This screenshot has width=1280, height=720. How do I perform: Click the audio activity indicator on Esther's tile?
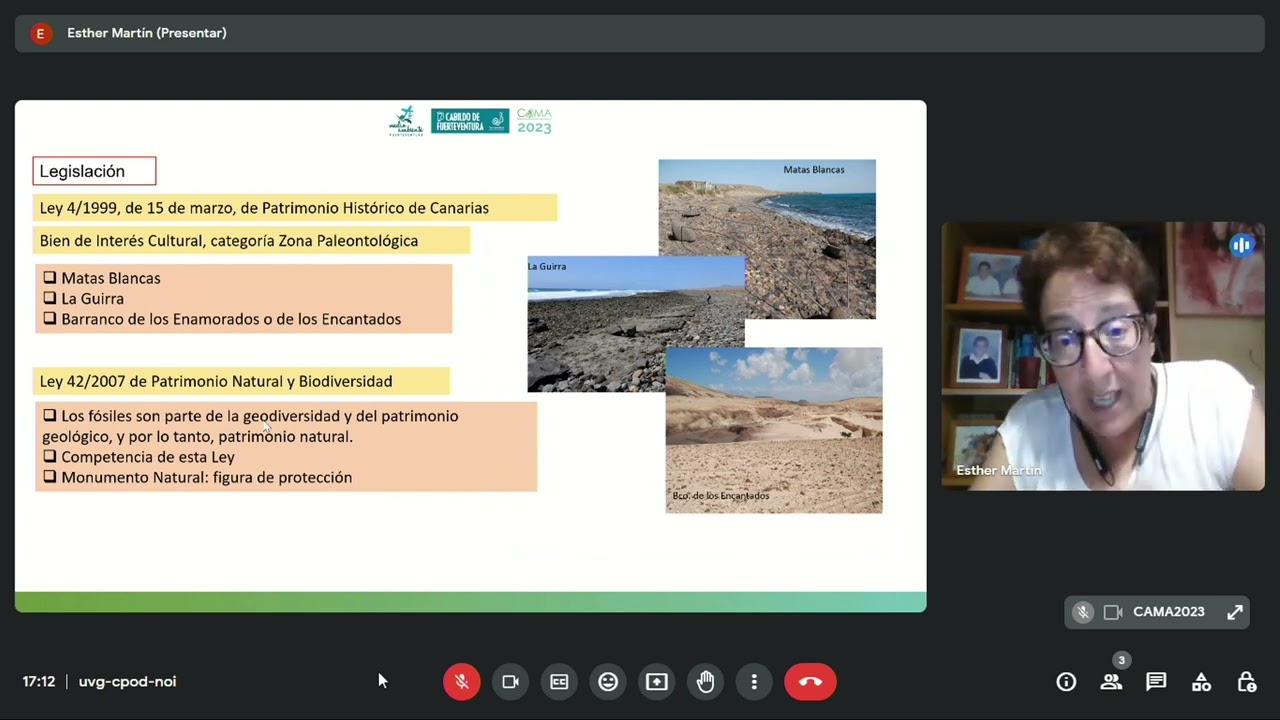1241,245
